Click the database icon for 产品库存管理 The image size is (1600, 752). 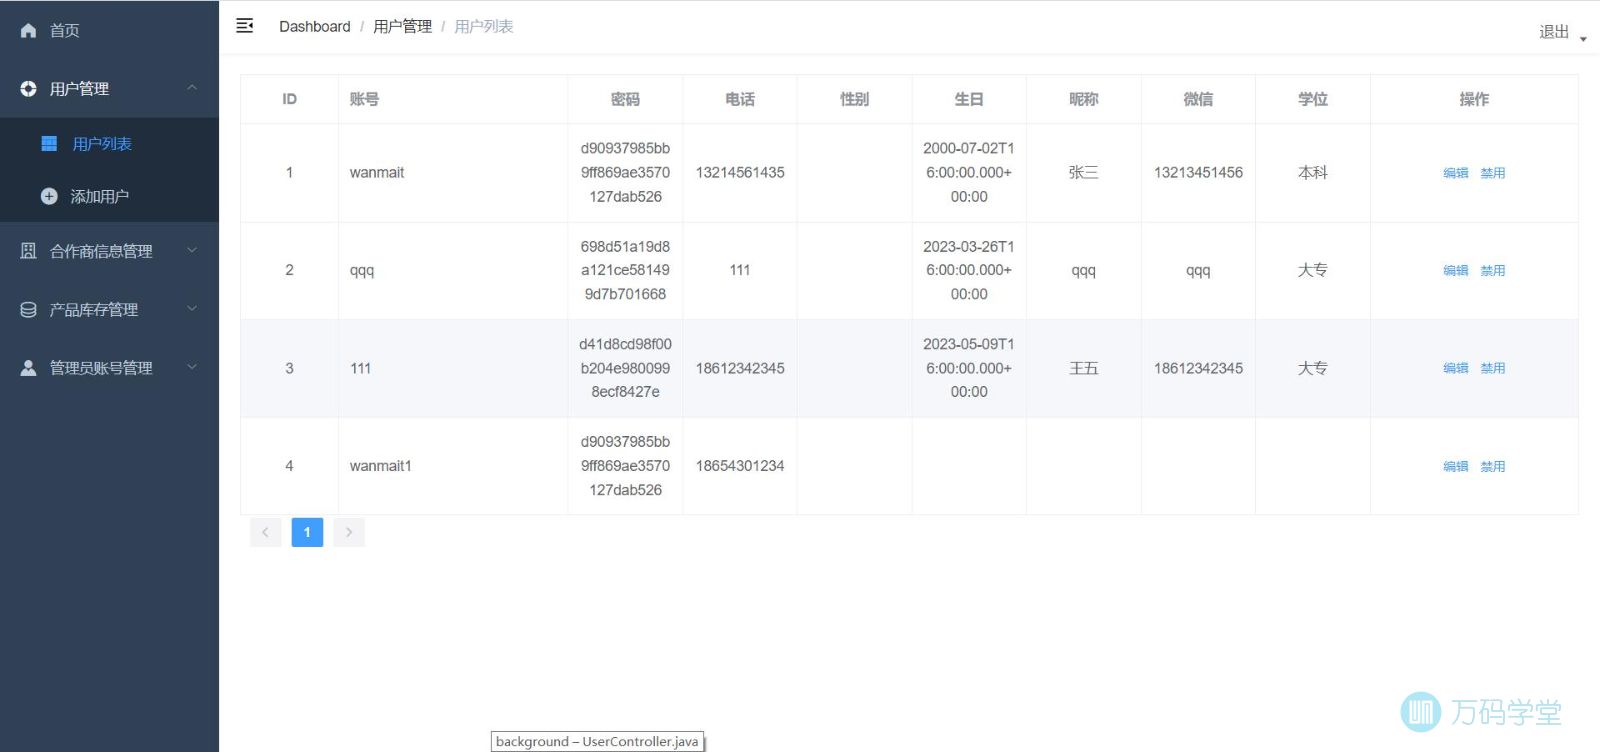(x=28, y=310)
